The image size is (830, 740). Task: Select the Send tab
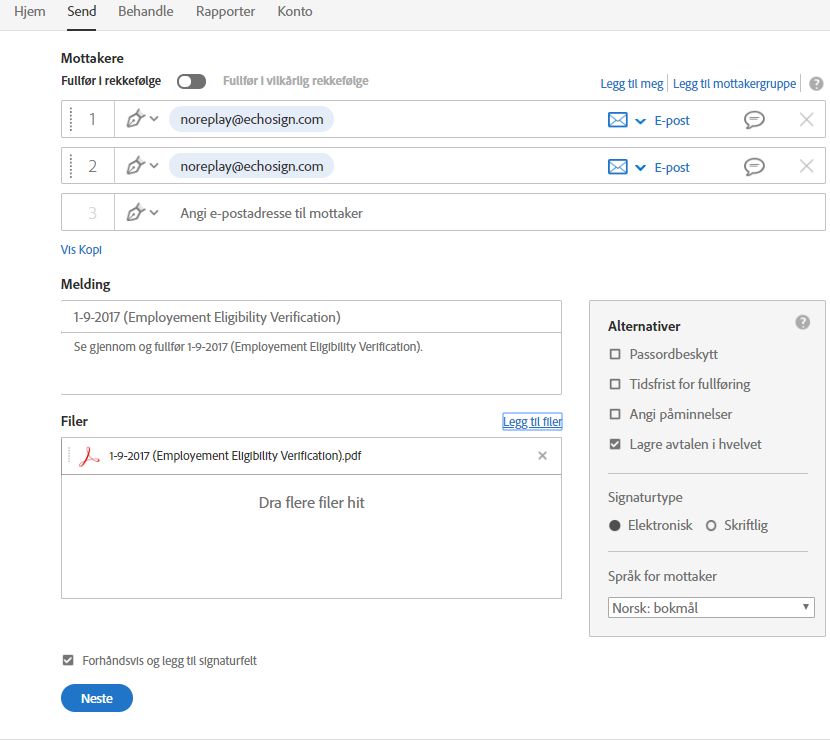click(x=82, y=11)
